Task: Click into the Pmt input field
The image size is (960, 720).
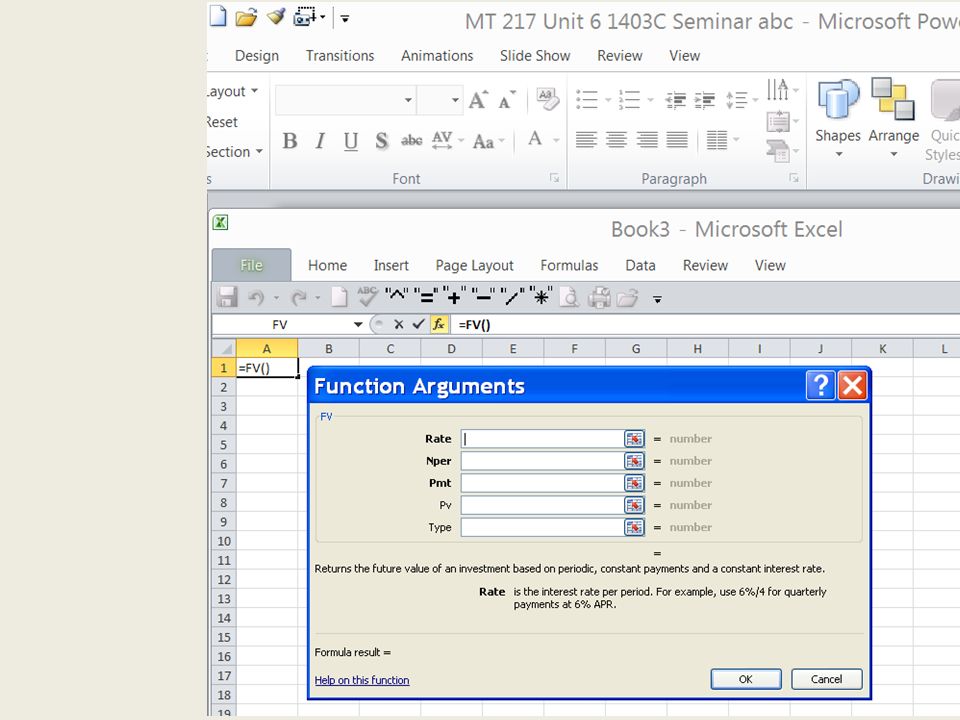Action: click(542, 483)
